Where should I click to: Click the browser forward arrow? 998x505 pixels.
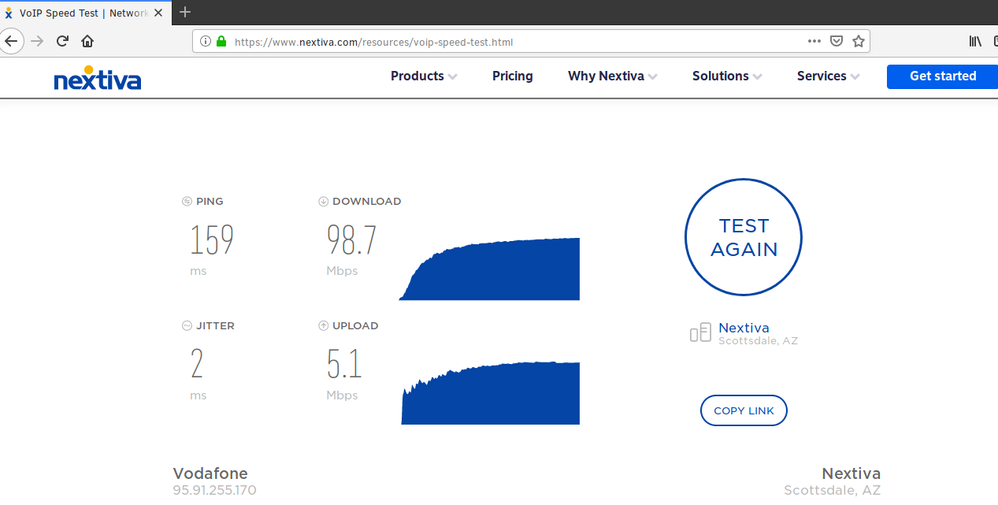coord(38,41)
